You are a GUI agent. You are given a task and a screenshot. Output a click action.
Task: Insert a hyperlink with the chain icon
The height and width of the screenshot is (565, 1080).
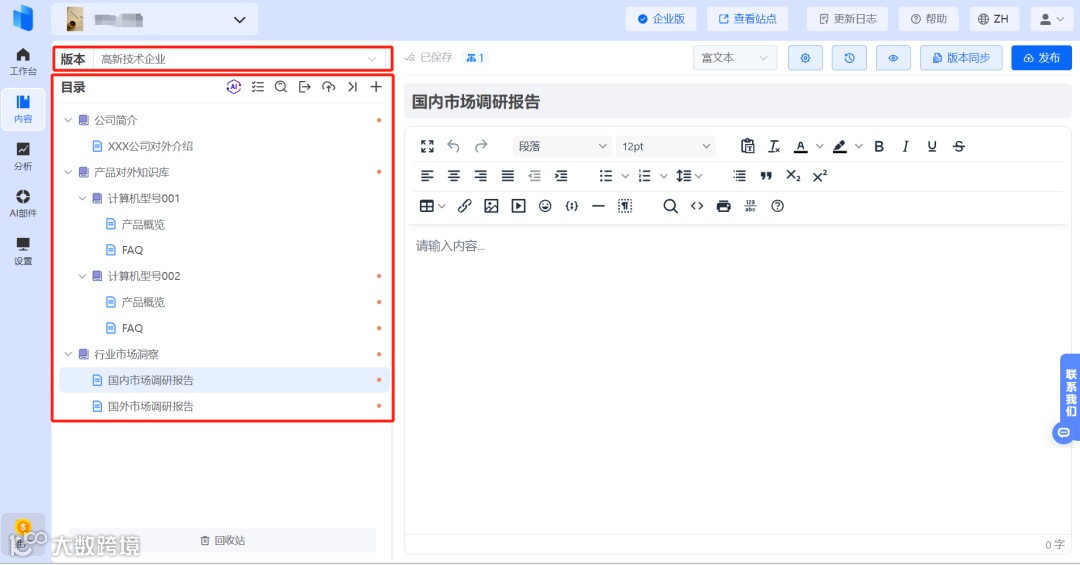(464, 206)
